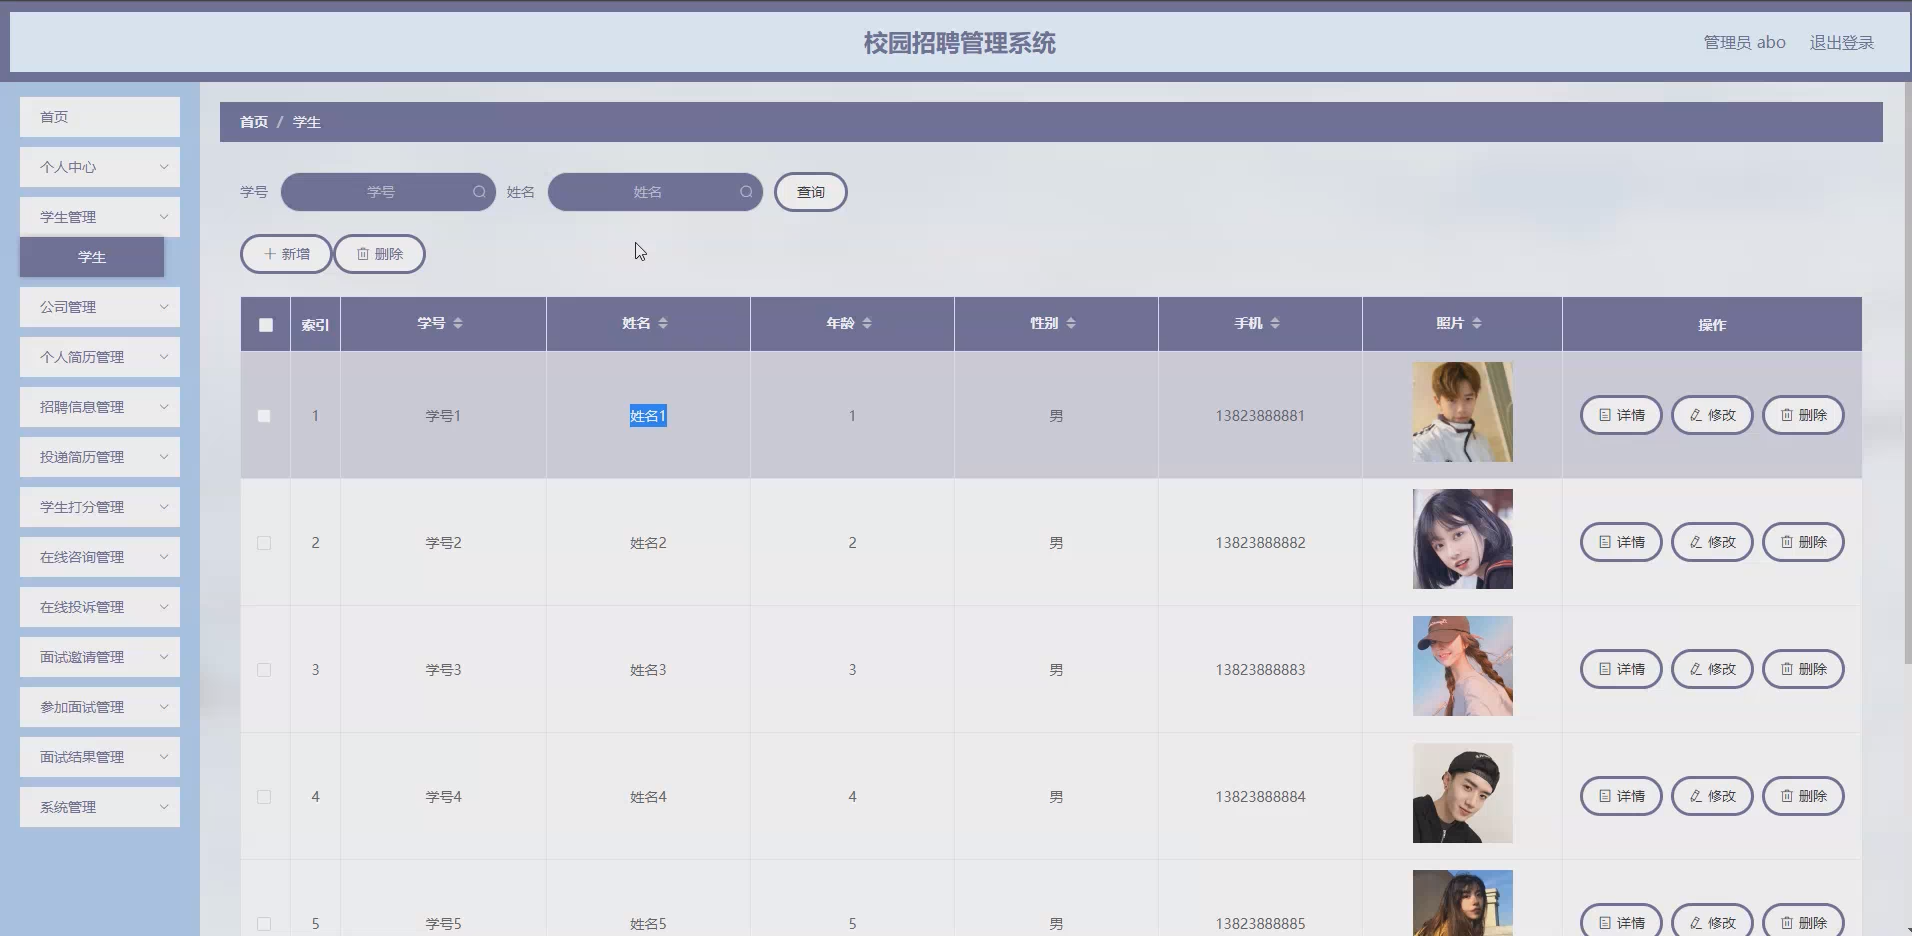Click the 删除 batch delete button

coord(380,254)
